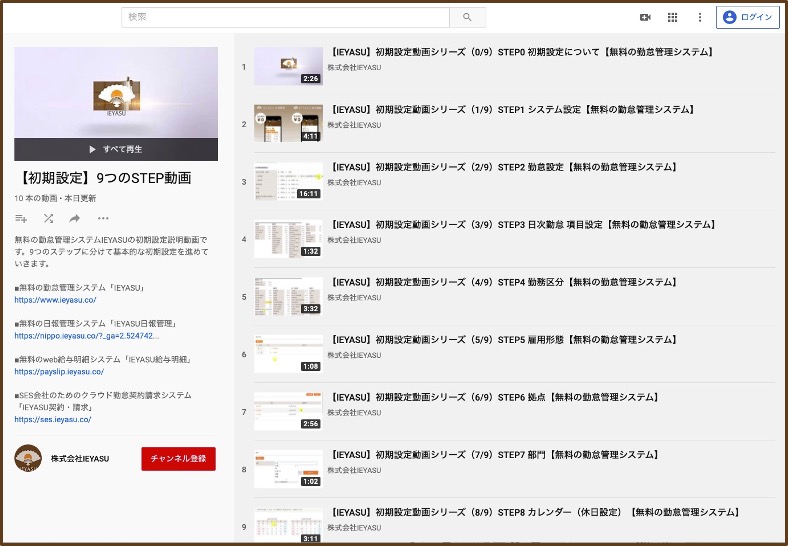Open STEP8 カレンダー video title
788x546 pixels.
pos(535,512)
